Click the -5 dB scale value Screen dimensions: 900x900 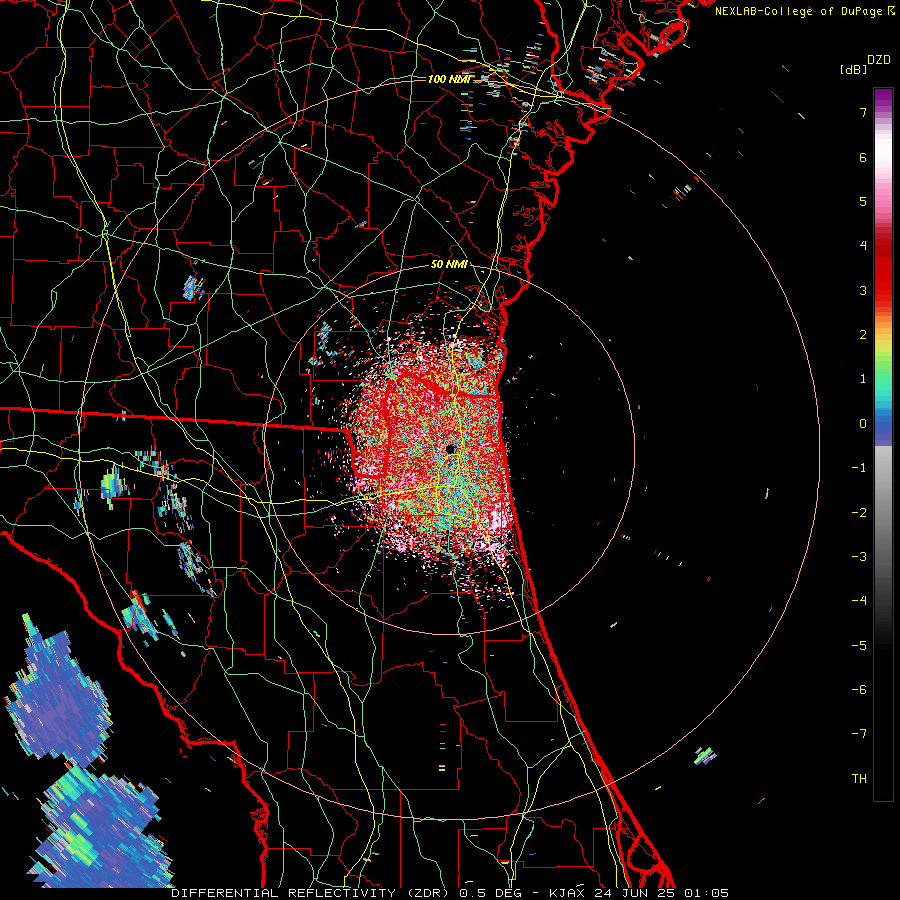point(859,646)
